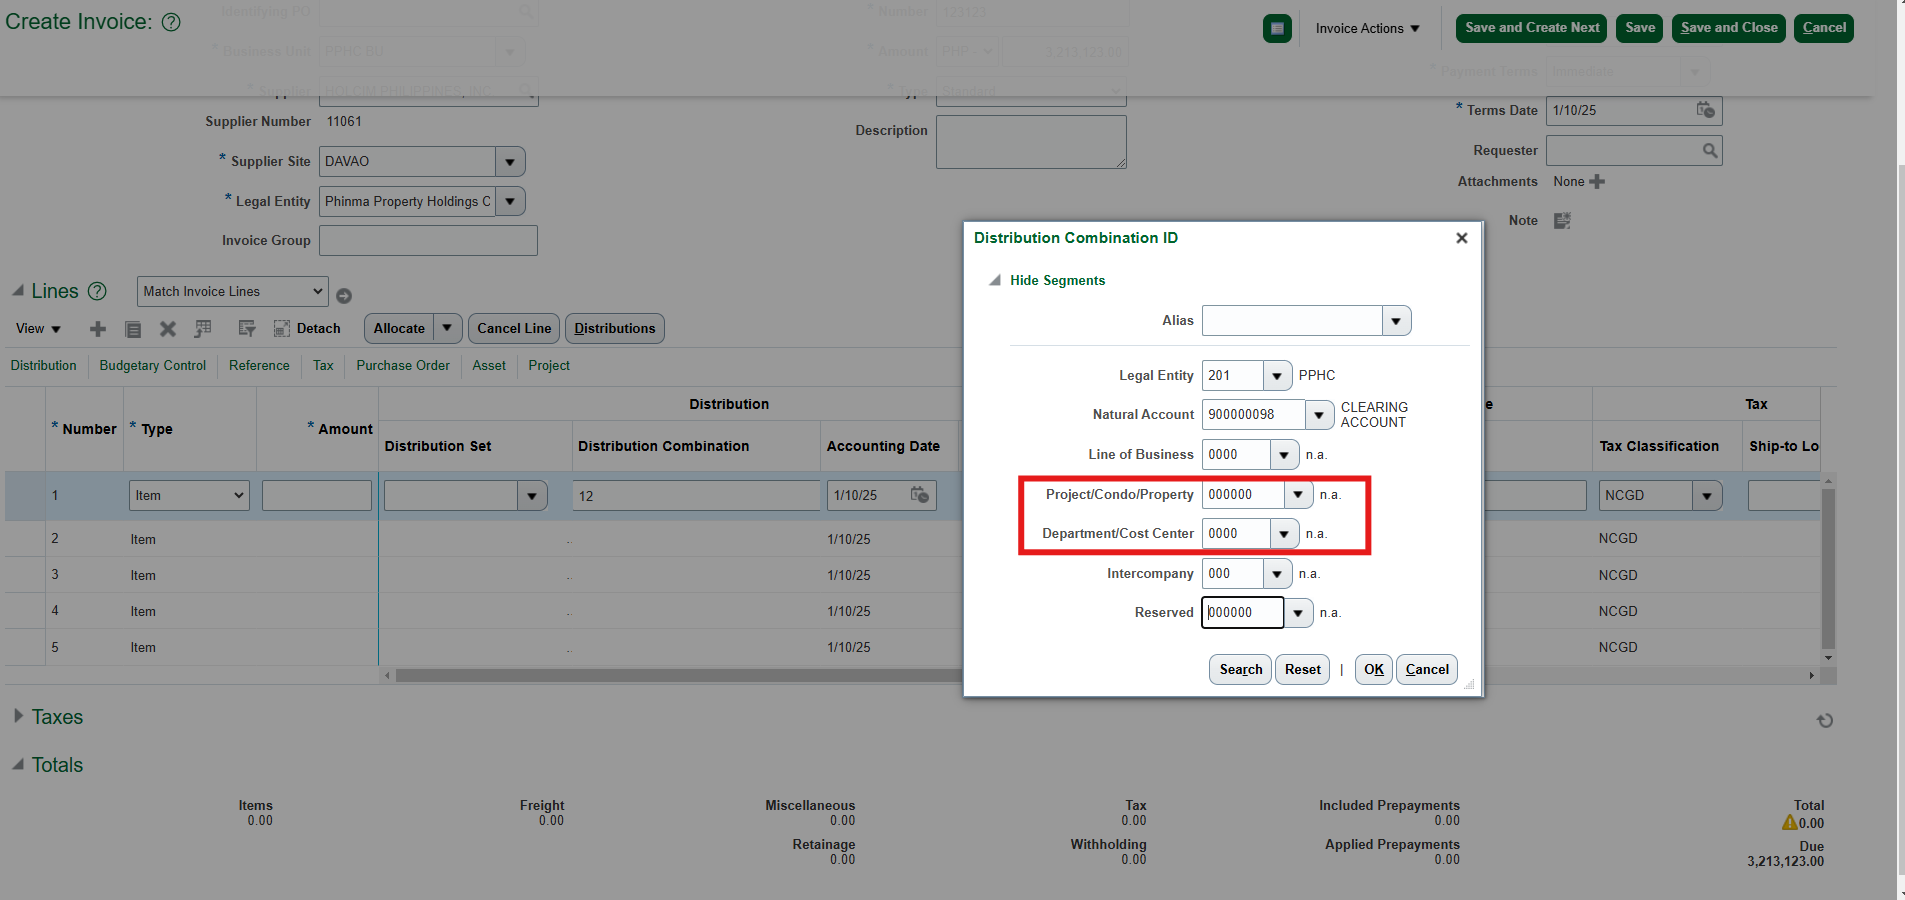
Task: Open line 1 Distribution Set dropdown
Action: point(532,496)
